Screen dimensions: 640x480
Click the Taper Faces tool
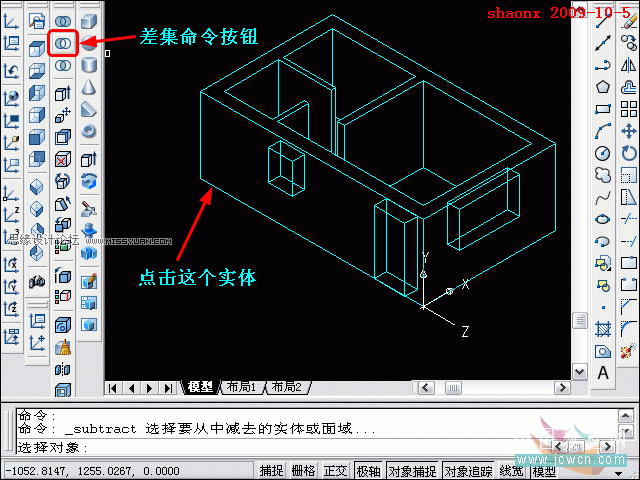tap(63, 203)
